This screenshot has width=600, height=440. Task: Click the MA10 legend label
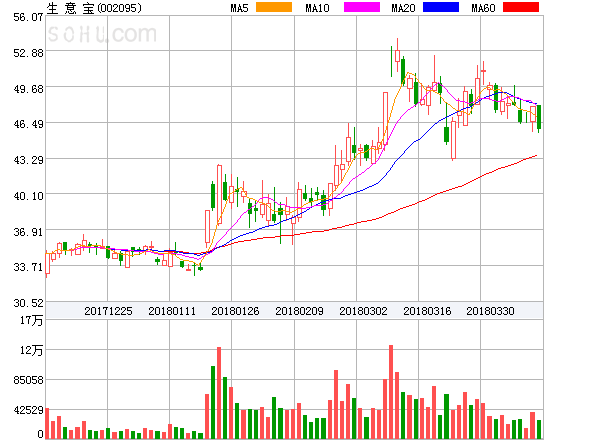click(317, 8)
